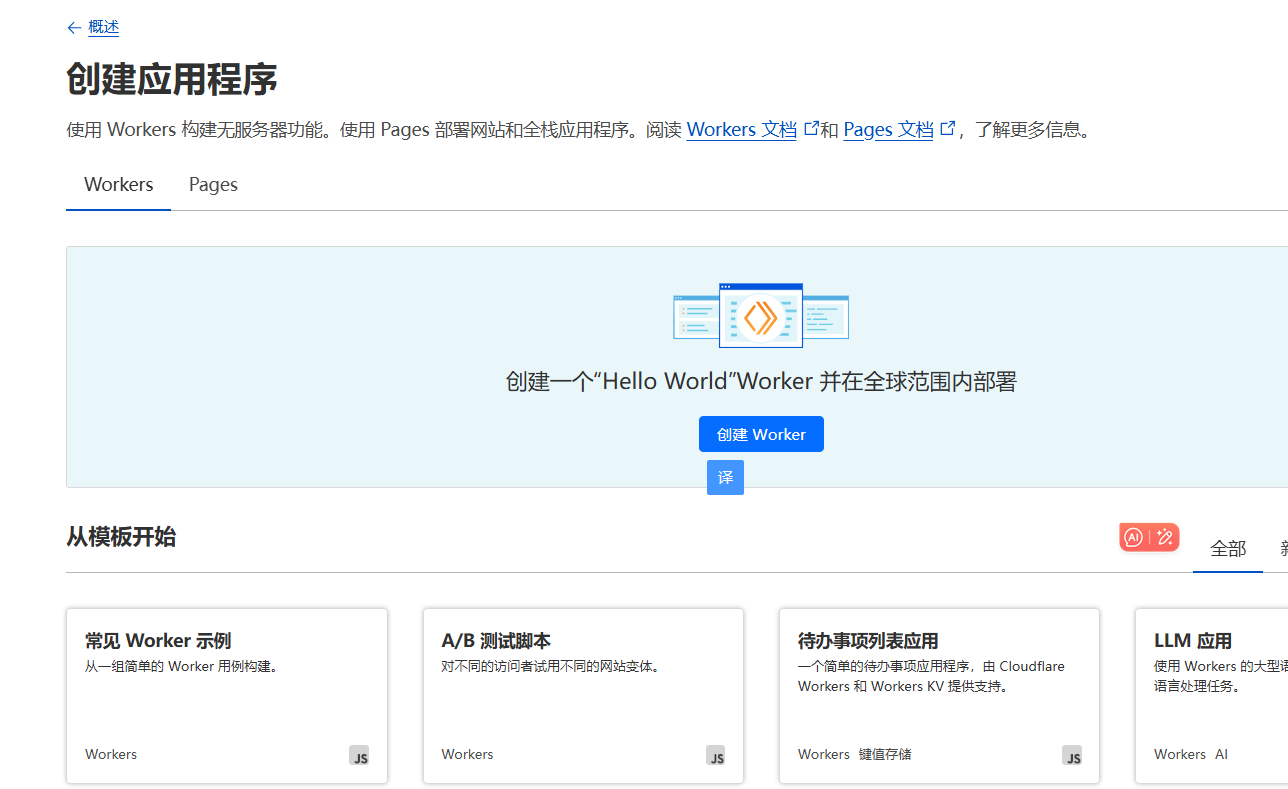Click JS badge on 待办事项列表应用 card
1288x789 pixels.
pyautogui.click(x=1072, y=756)
